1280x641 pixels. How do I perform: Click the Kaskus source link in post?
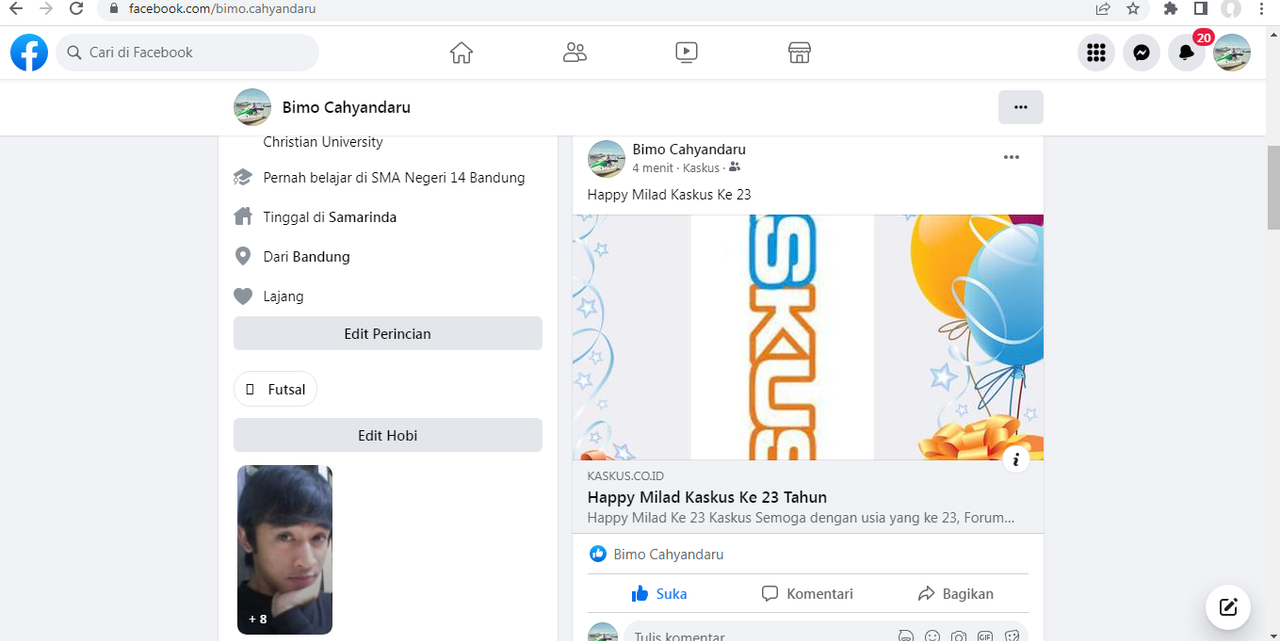[701, 168]
